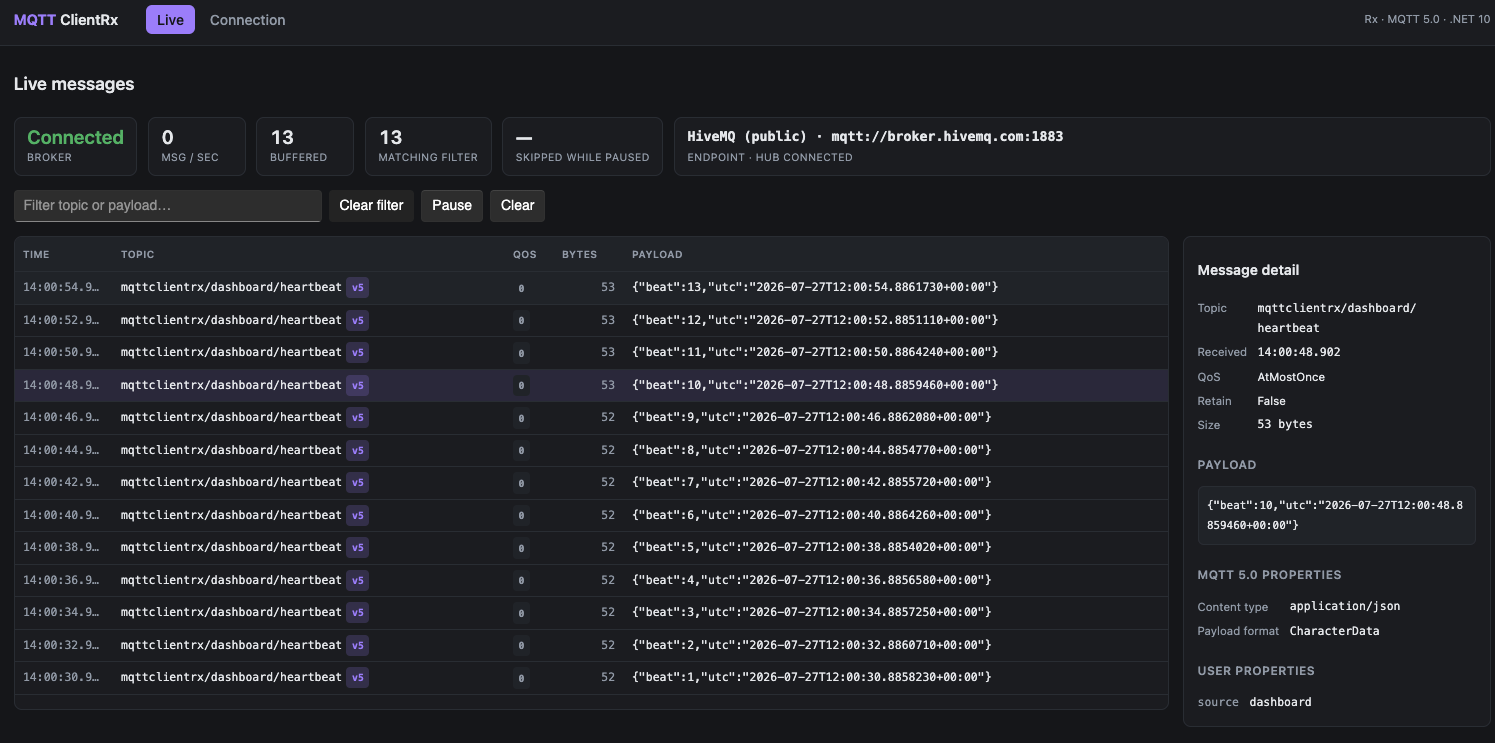Click the Buffered count card
The height and width of the screenshot is (743, 1495).
(305, 146)
